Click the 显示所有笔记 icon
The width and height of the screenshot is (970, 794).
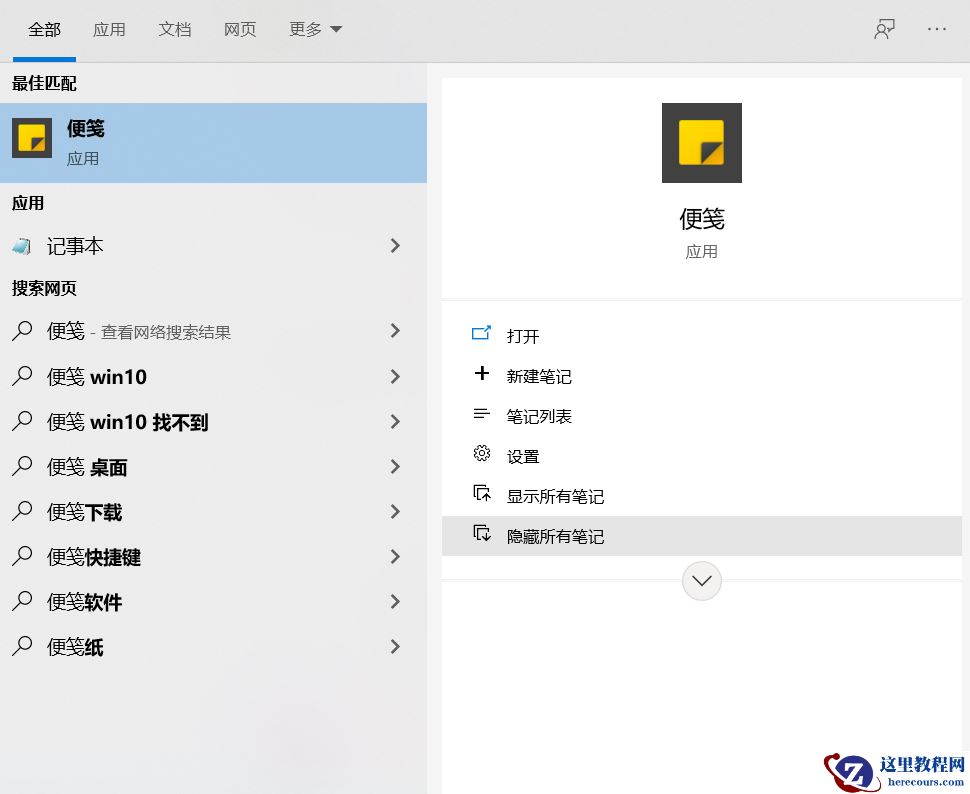coord(481,494)
